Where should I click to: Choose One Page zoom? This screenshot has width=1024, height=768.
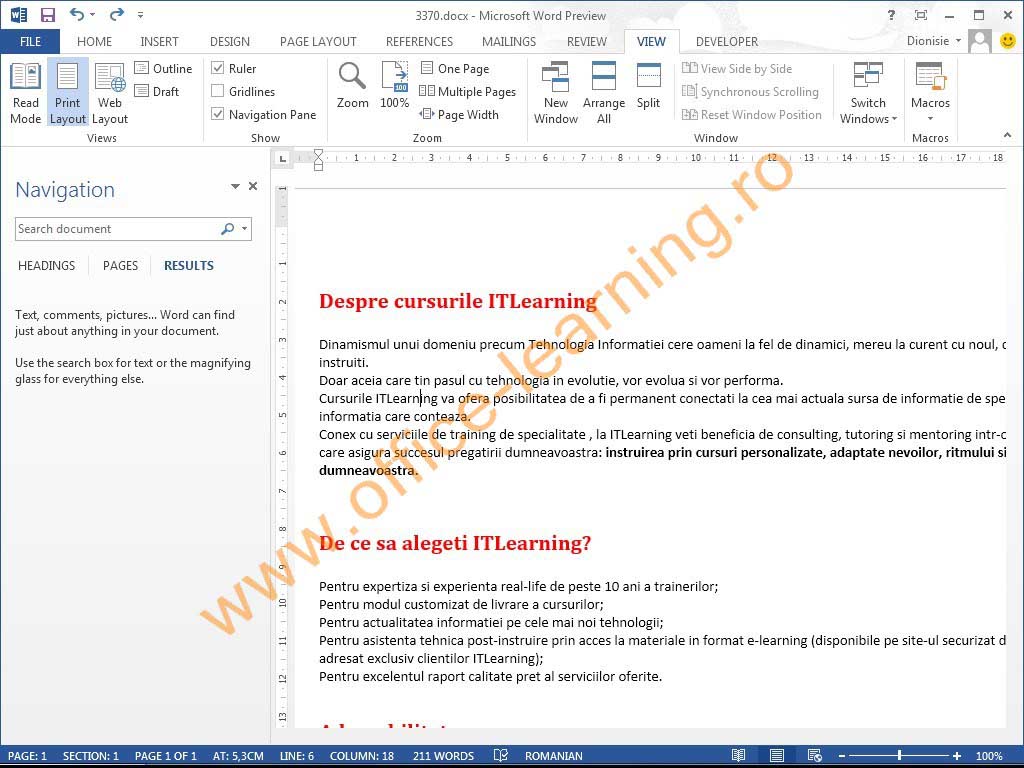coord(455,68)
